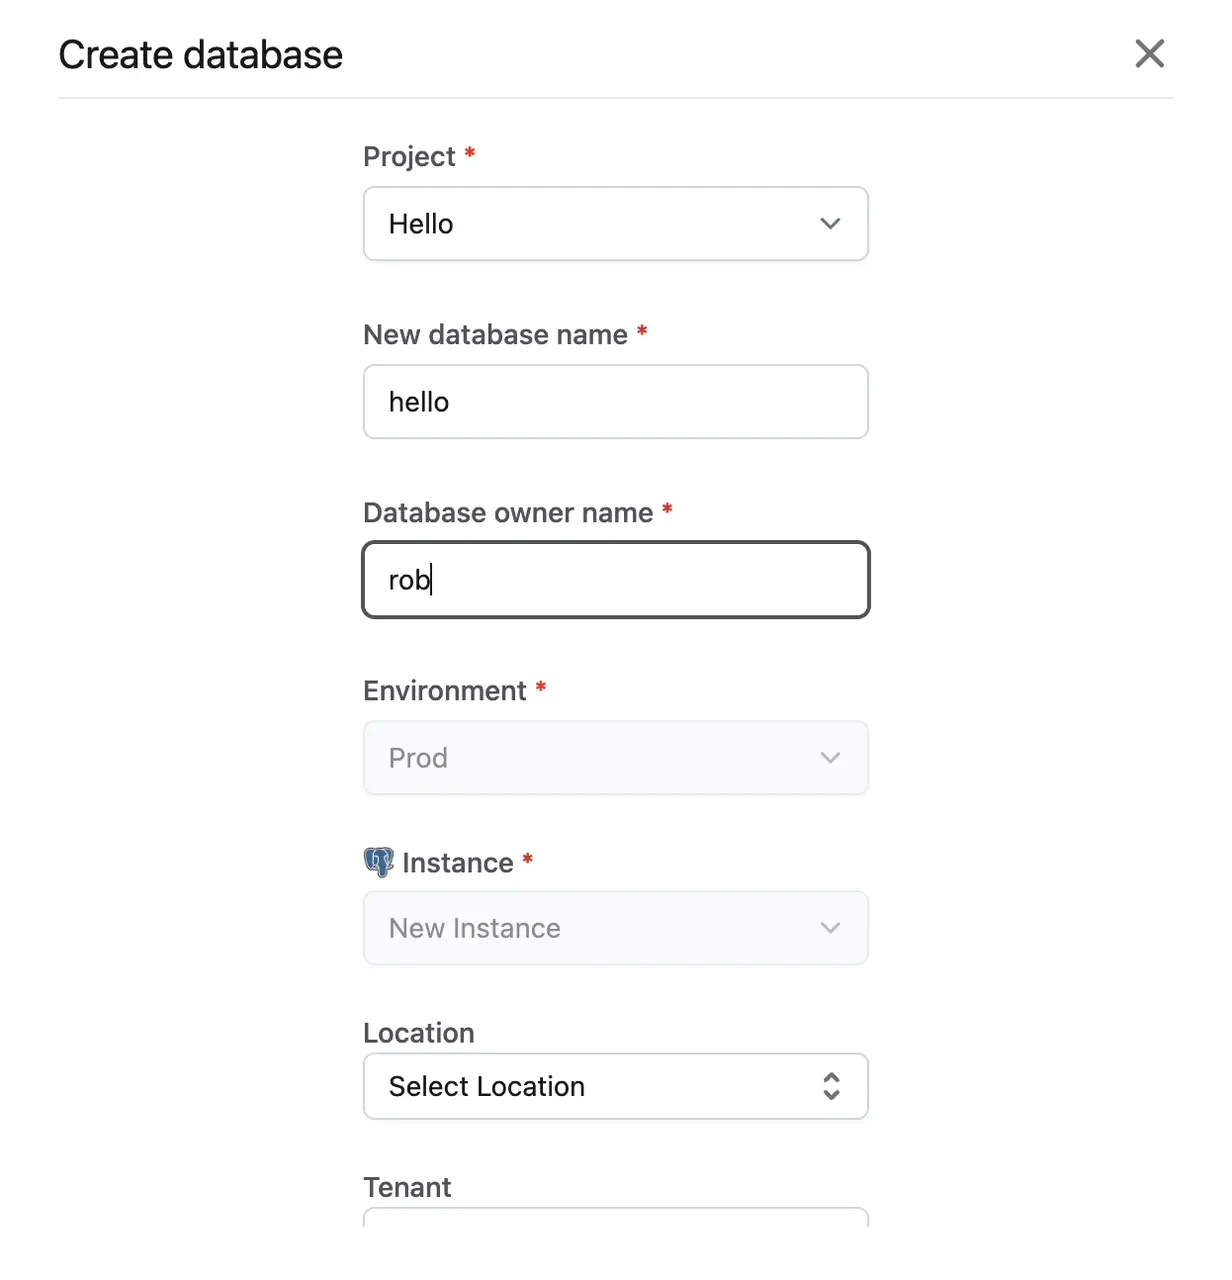Click the Environment field label
This screenshot has height=1280, width=1232.
pos(445,691)
